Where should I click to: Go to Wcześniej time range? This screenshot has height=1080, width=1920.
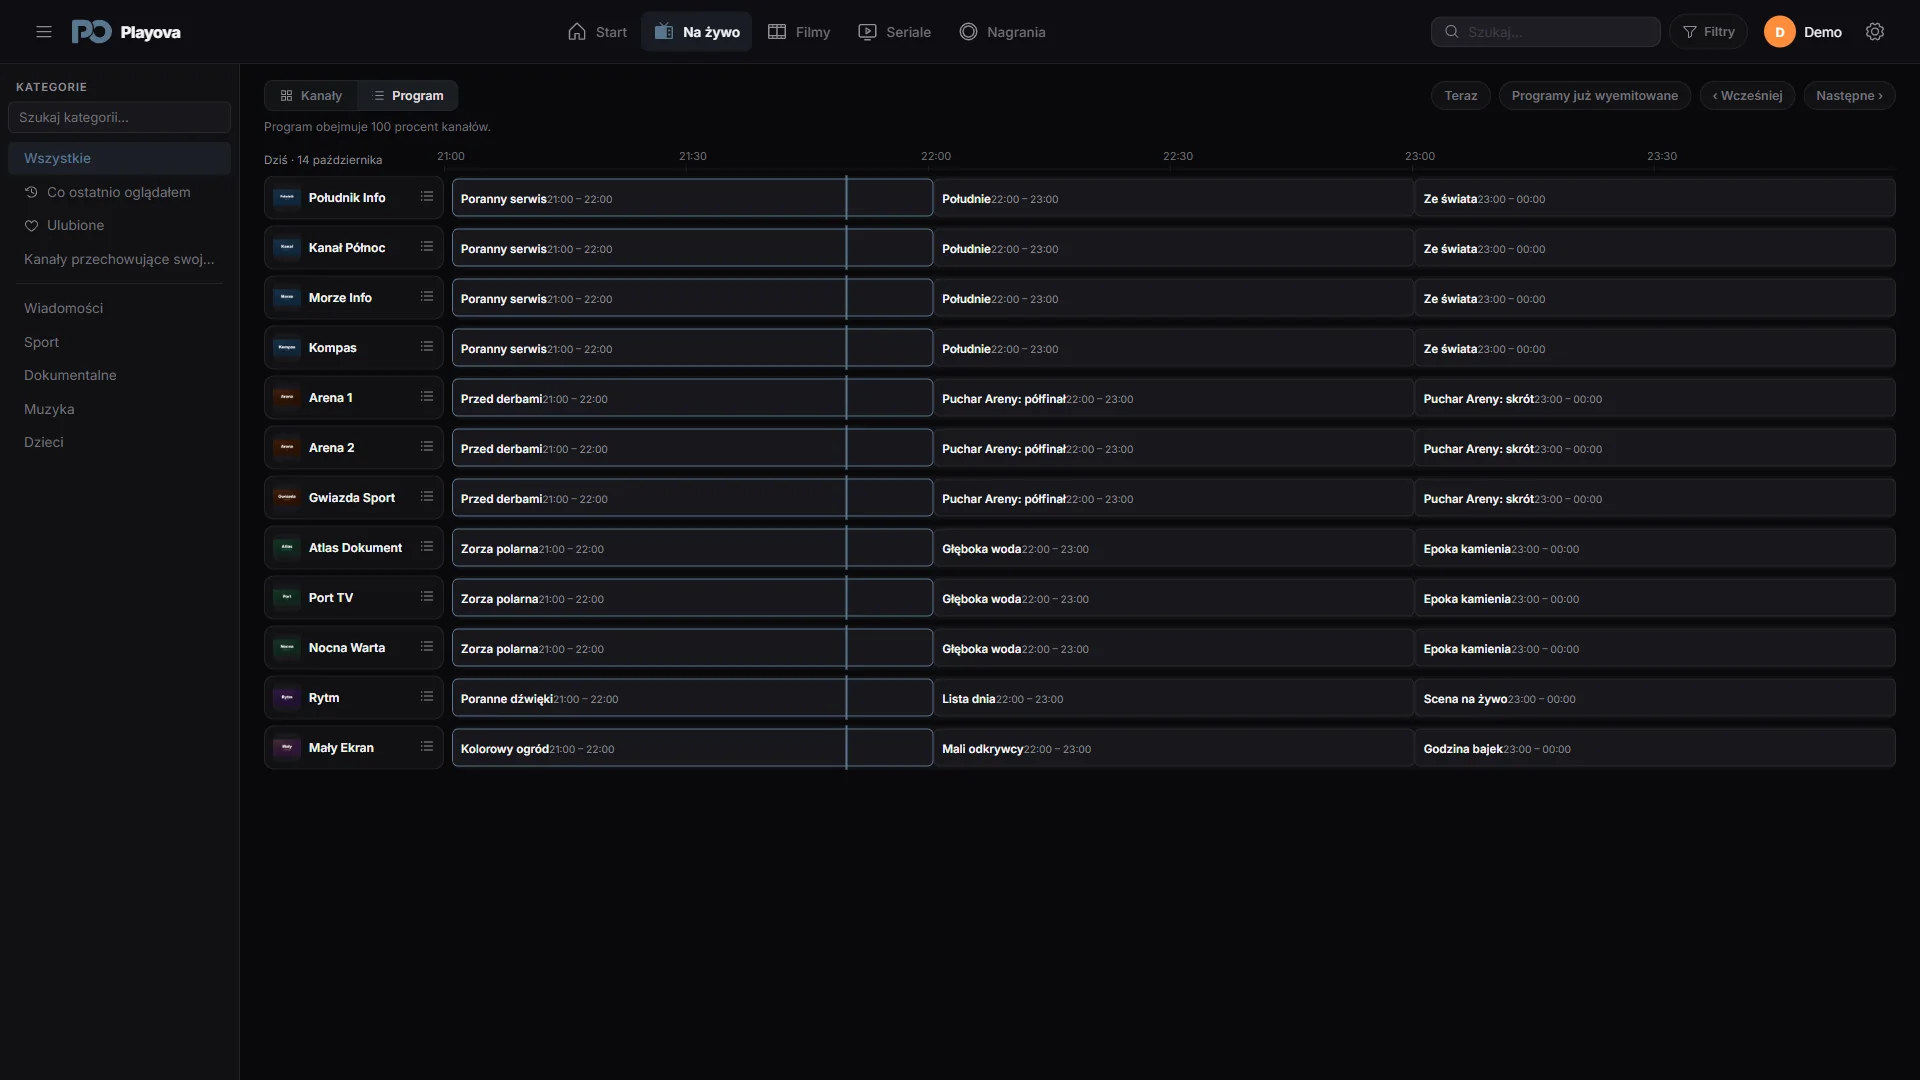1747,96
